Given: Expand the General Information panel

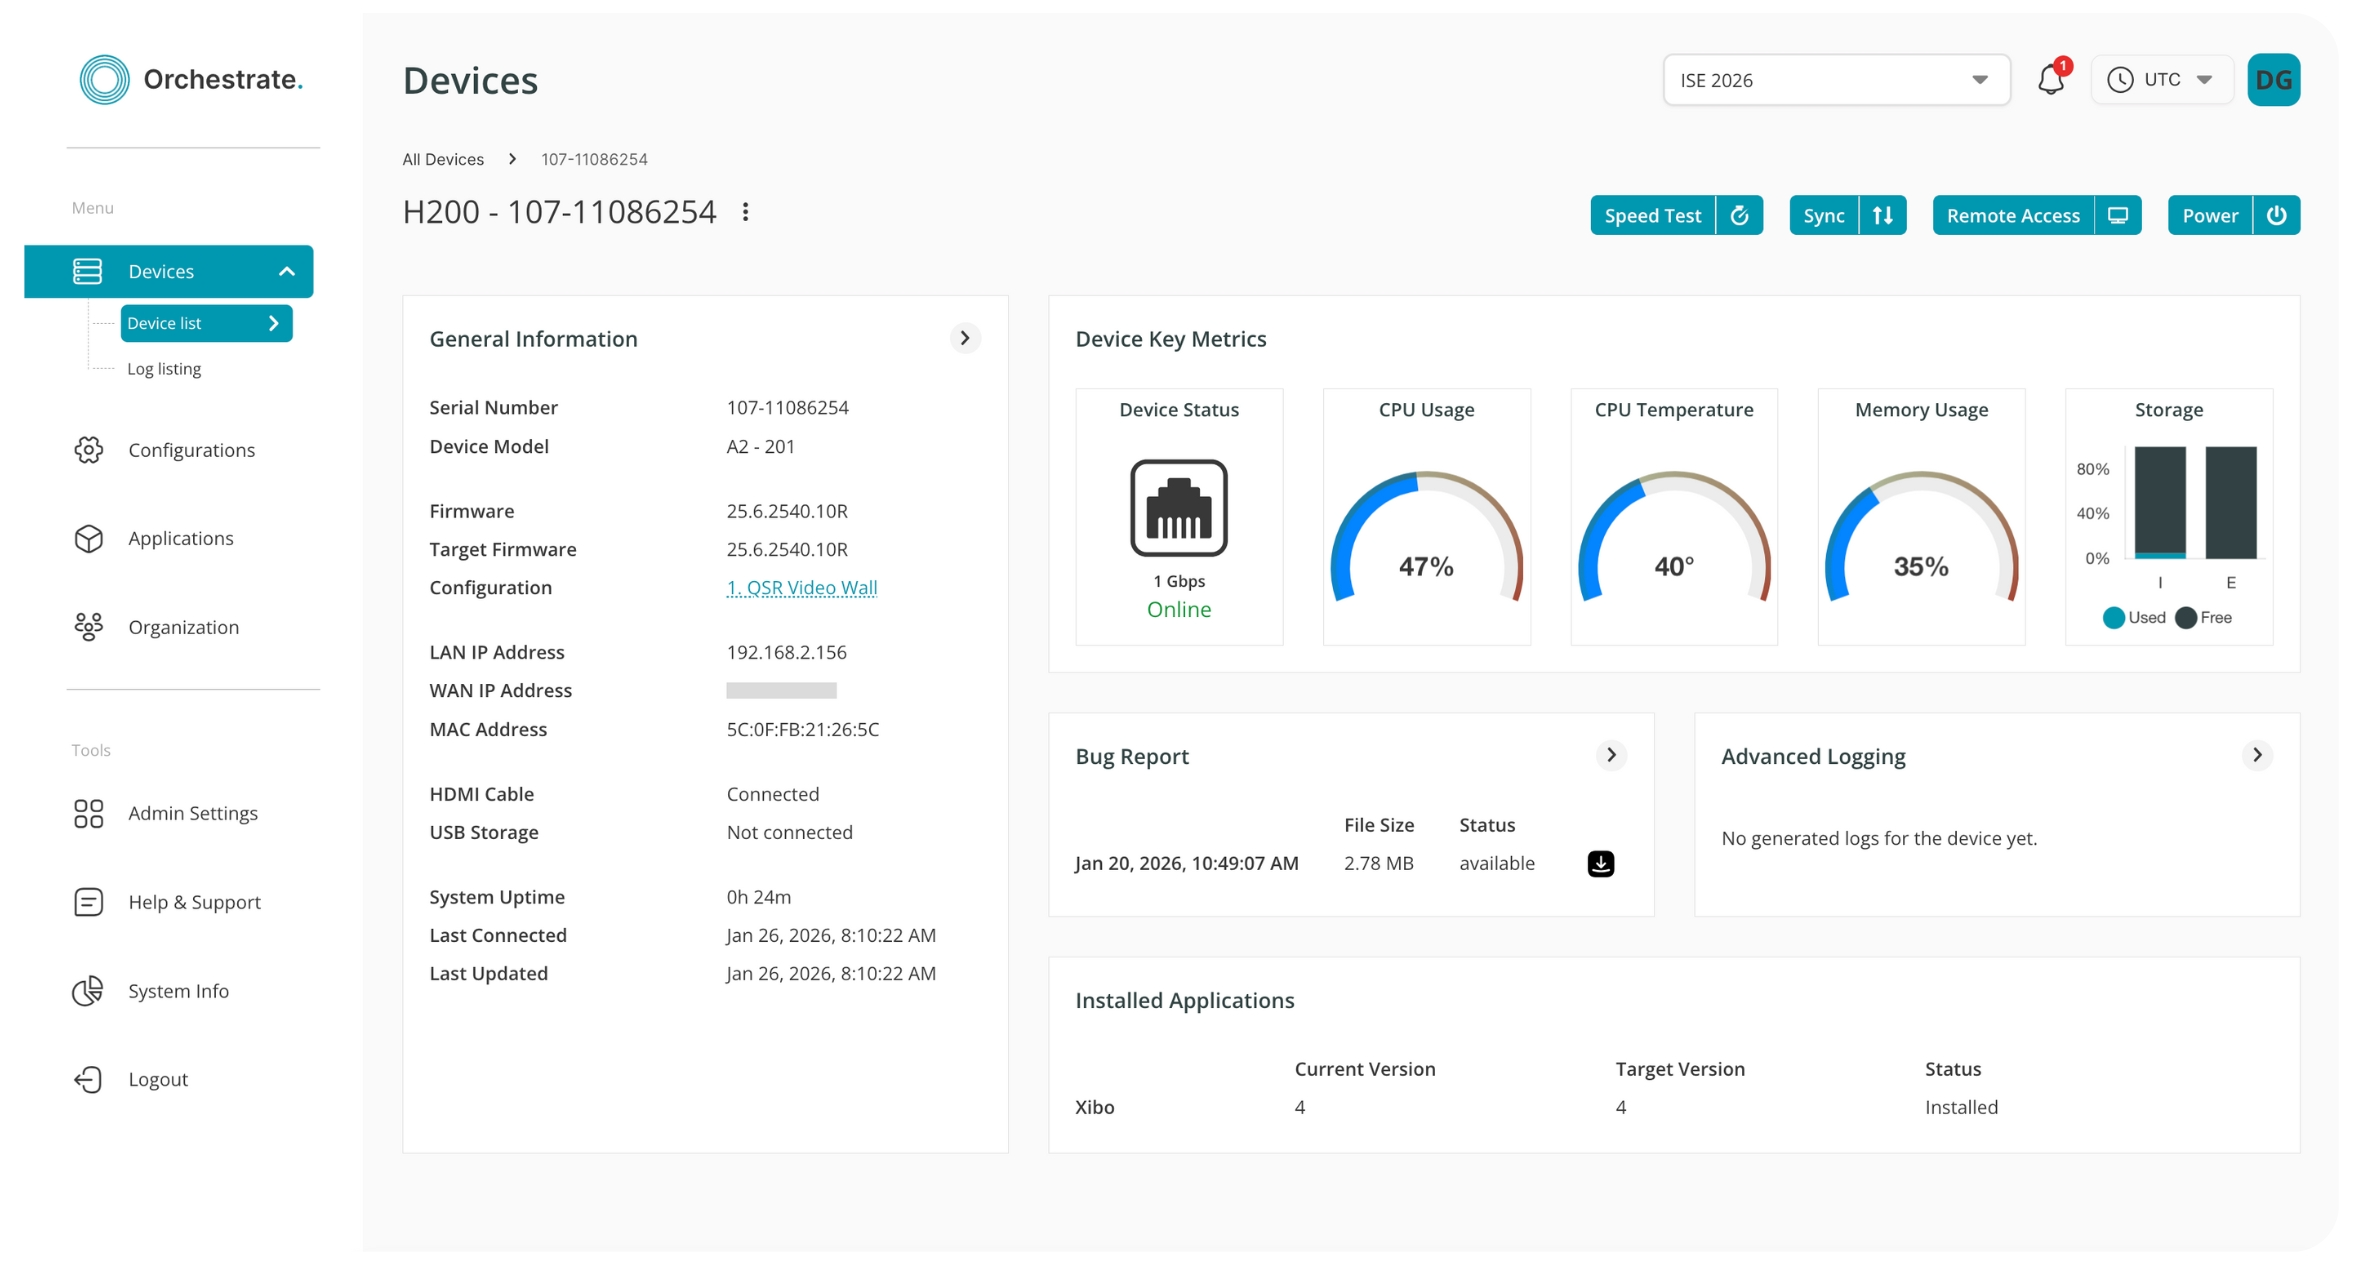Looking at the screenshot, I should click(964, 338).
